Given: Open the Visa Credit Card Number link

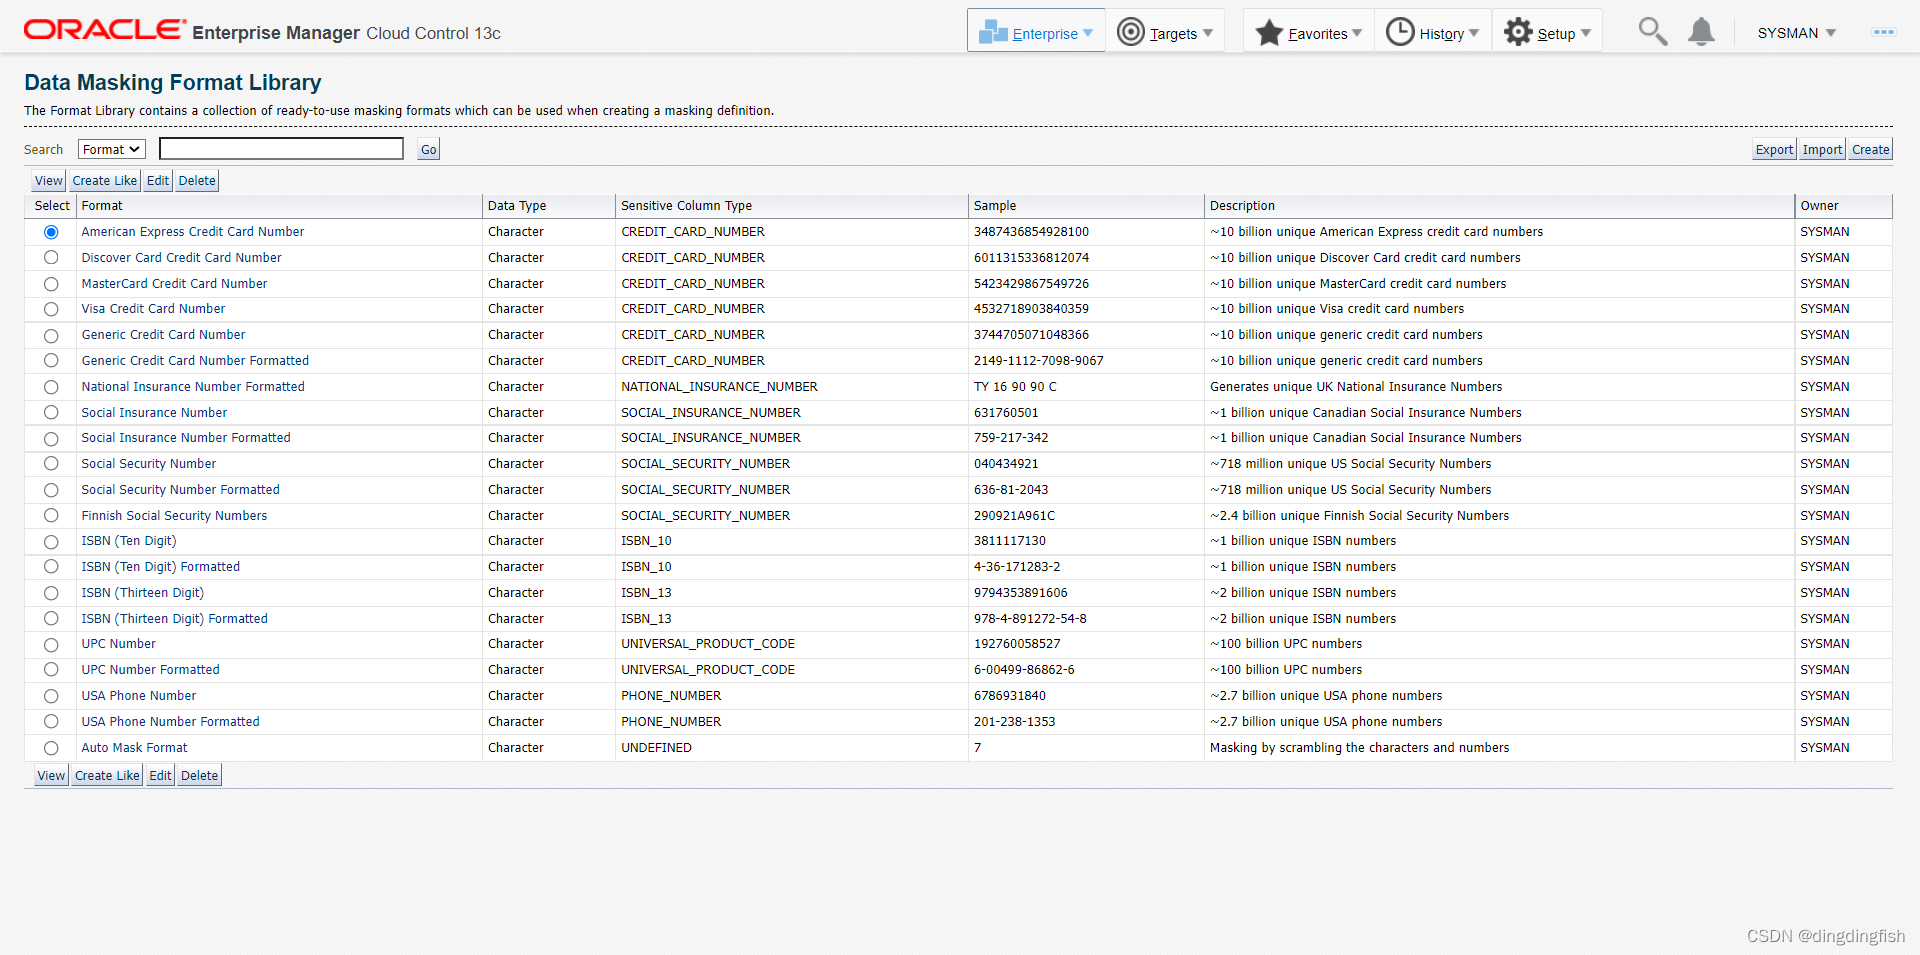Looking at the screenshot, I should pos(153,309).
